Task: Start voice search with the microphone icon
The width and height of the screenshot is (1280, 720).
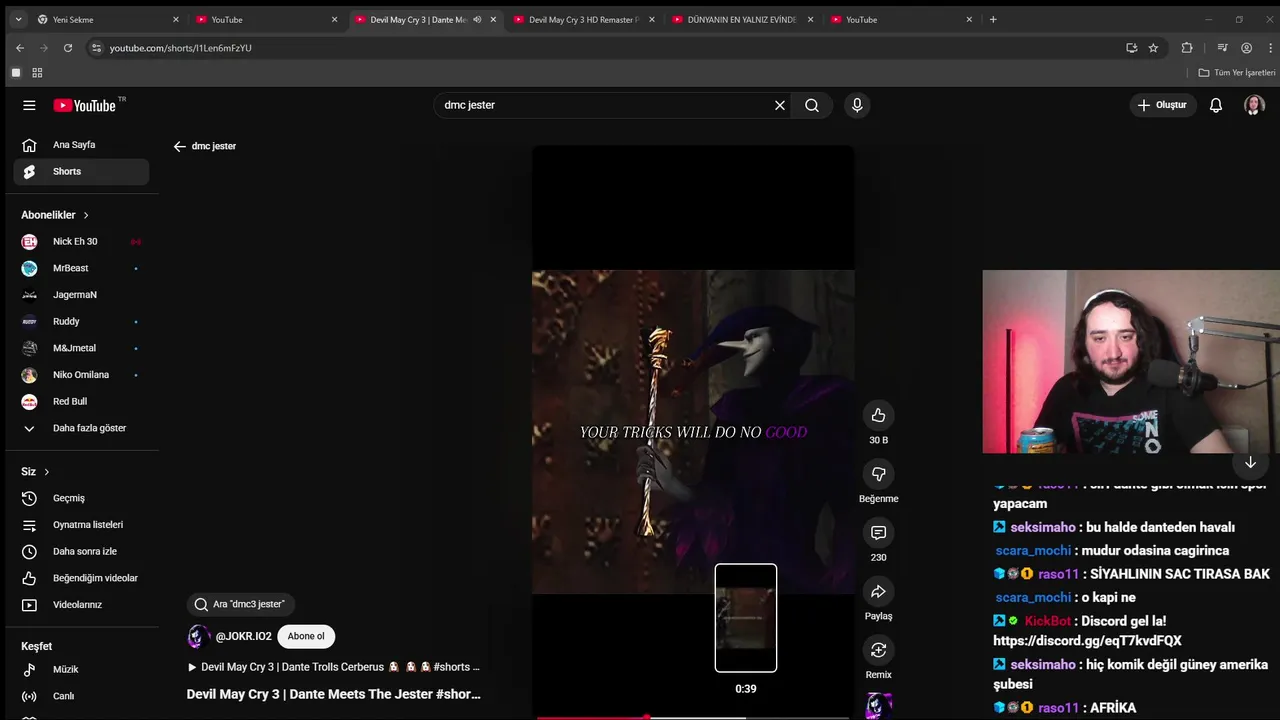Action: point(857,105)
